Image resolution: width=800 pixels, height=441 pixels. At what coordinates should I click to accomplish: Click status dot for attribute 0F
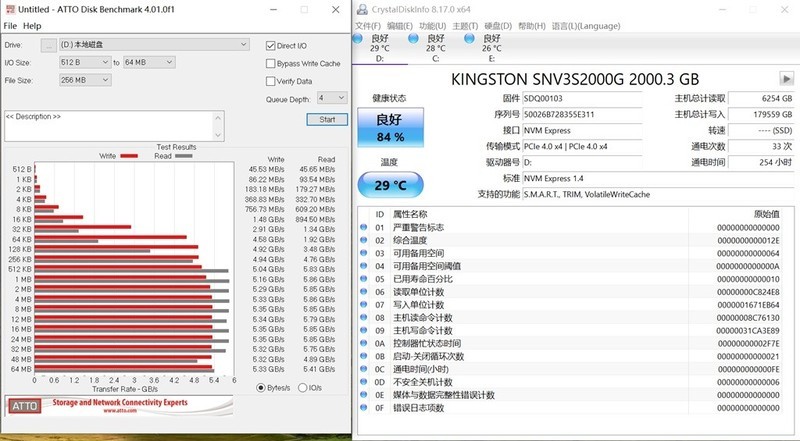click(363, 407)
